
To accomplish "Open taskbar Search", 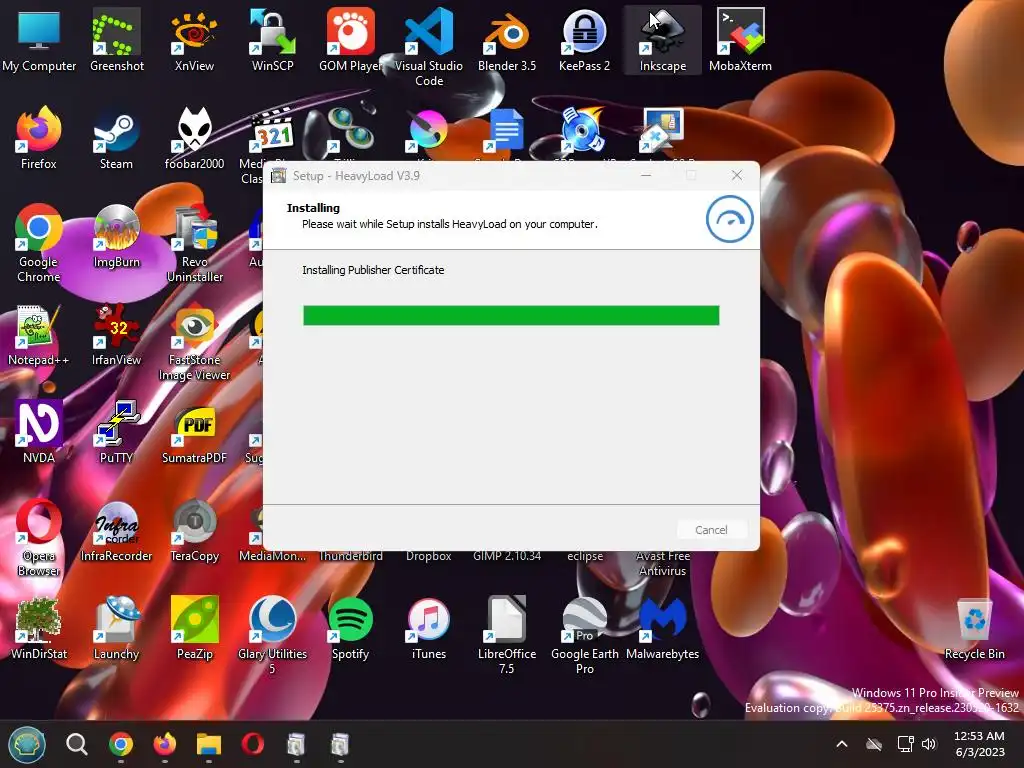I will point(76,744).
